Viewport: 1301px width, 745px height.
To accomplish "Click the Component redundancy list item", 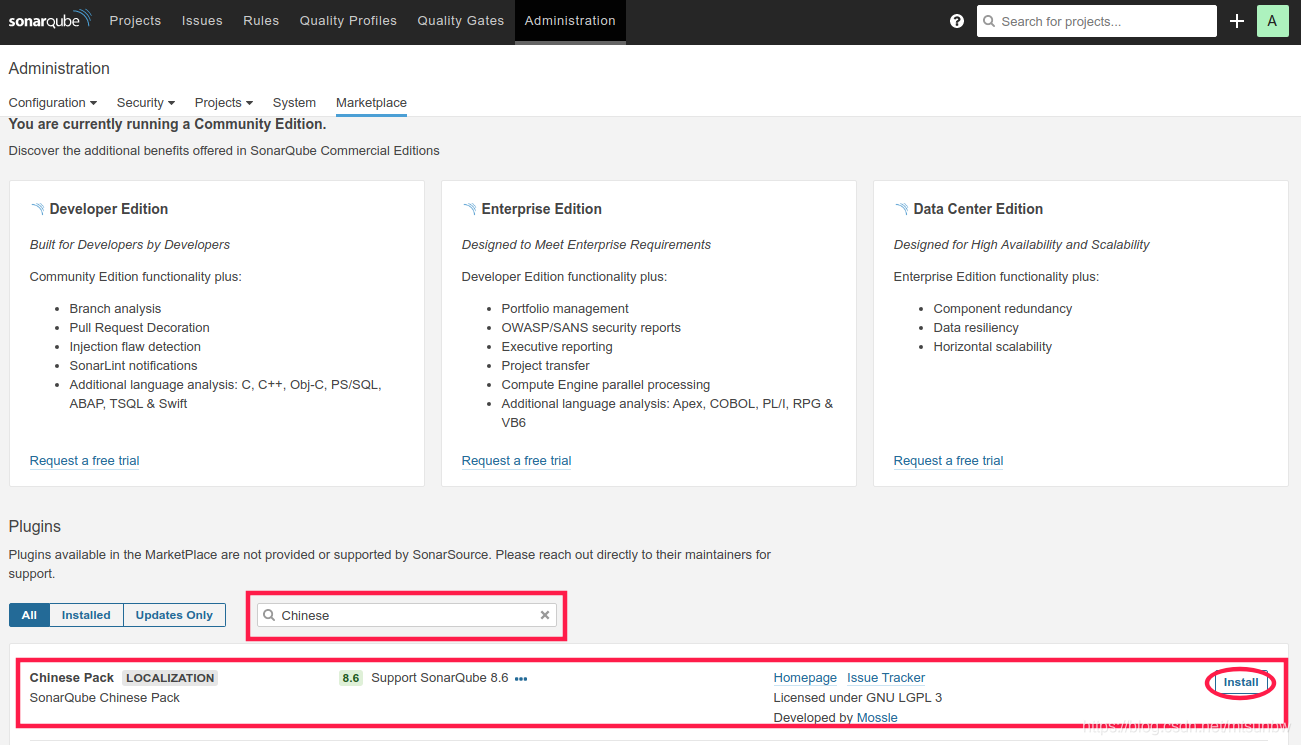I will (1003, 309).
